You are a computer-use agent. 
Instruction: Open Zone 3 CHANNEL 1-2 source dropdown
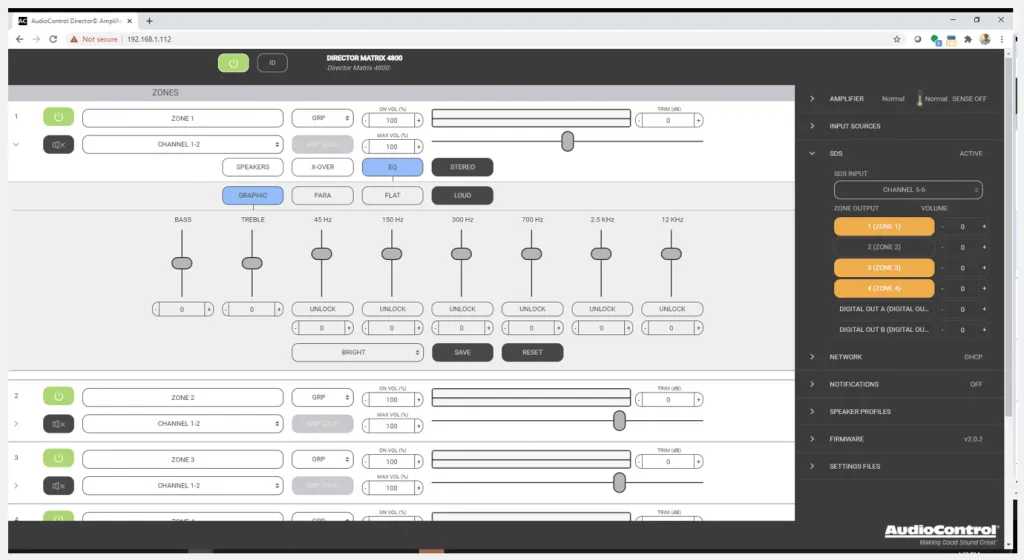[x=183, y=486]
